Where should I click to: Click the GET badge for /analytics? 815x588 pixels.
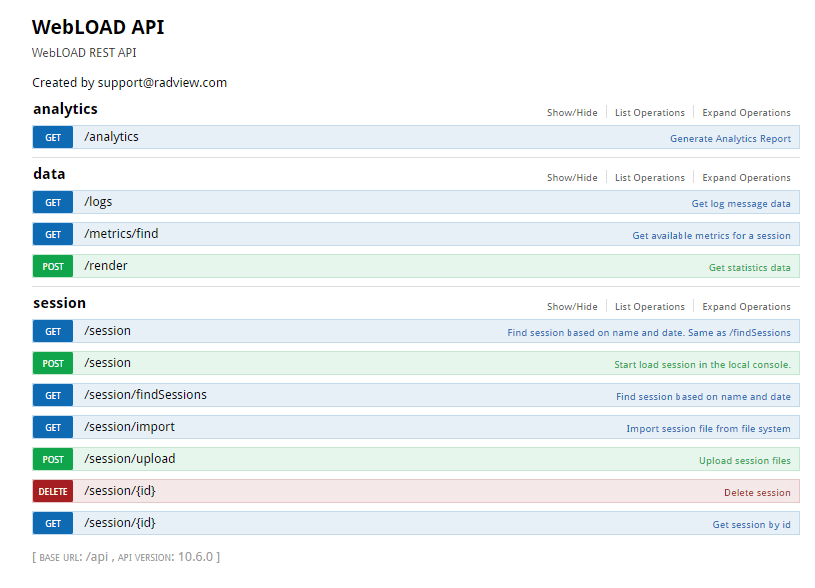[x=53, y=138]
